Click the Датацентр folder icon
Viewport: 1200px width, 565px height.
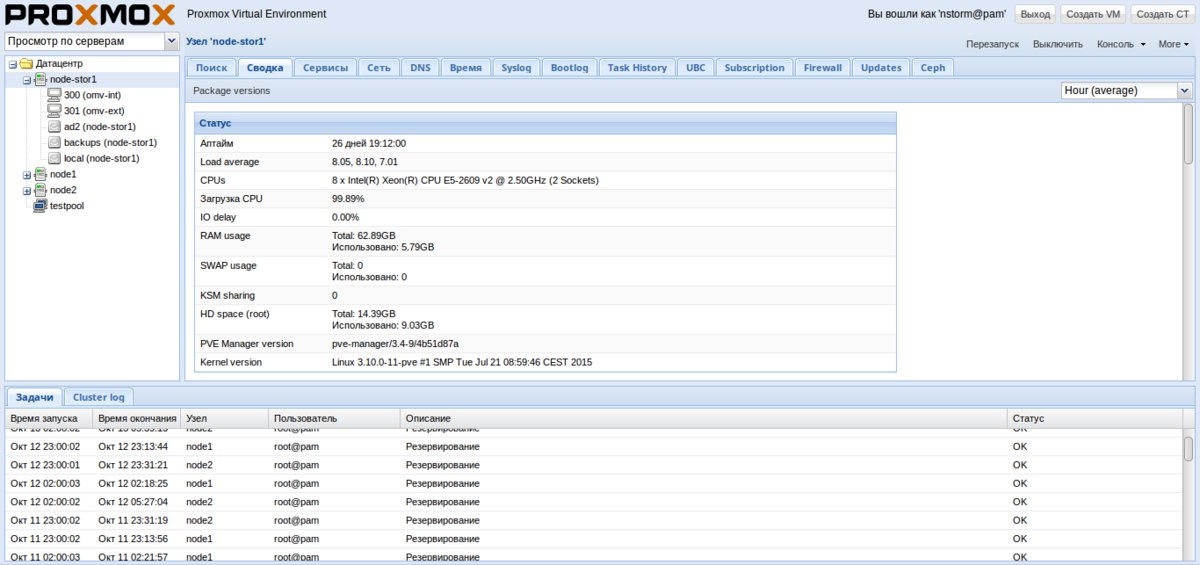click(26, 64)
